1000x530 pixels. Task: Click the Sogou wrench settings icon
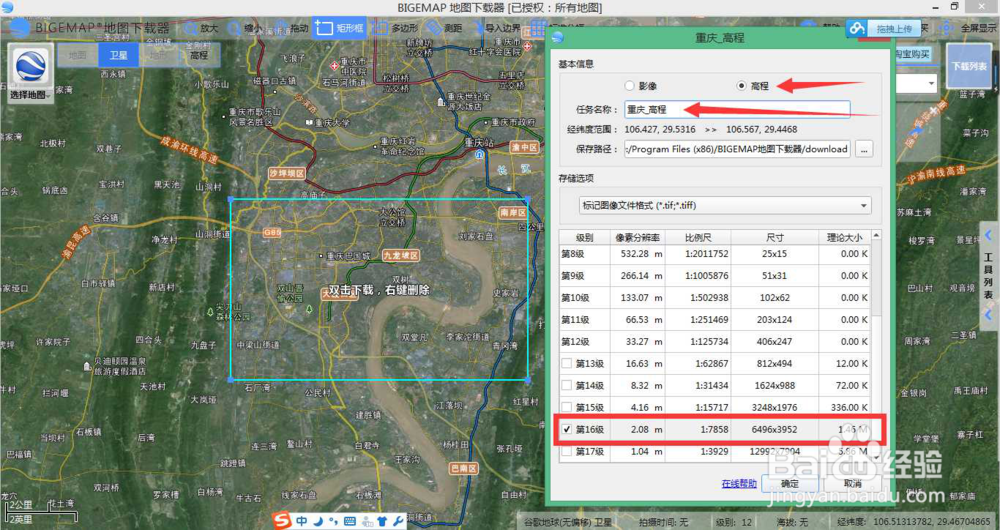tap(398, 520)
